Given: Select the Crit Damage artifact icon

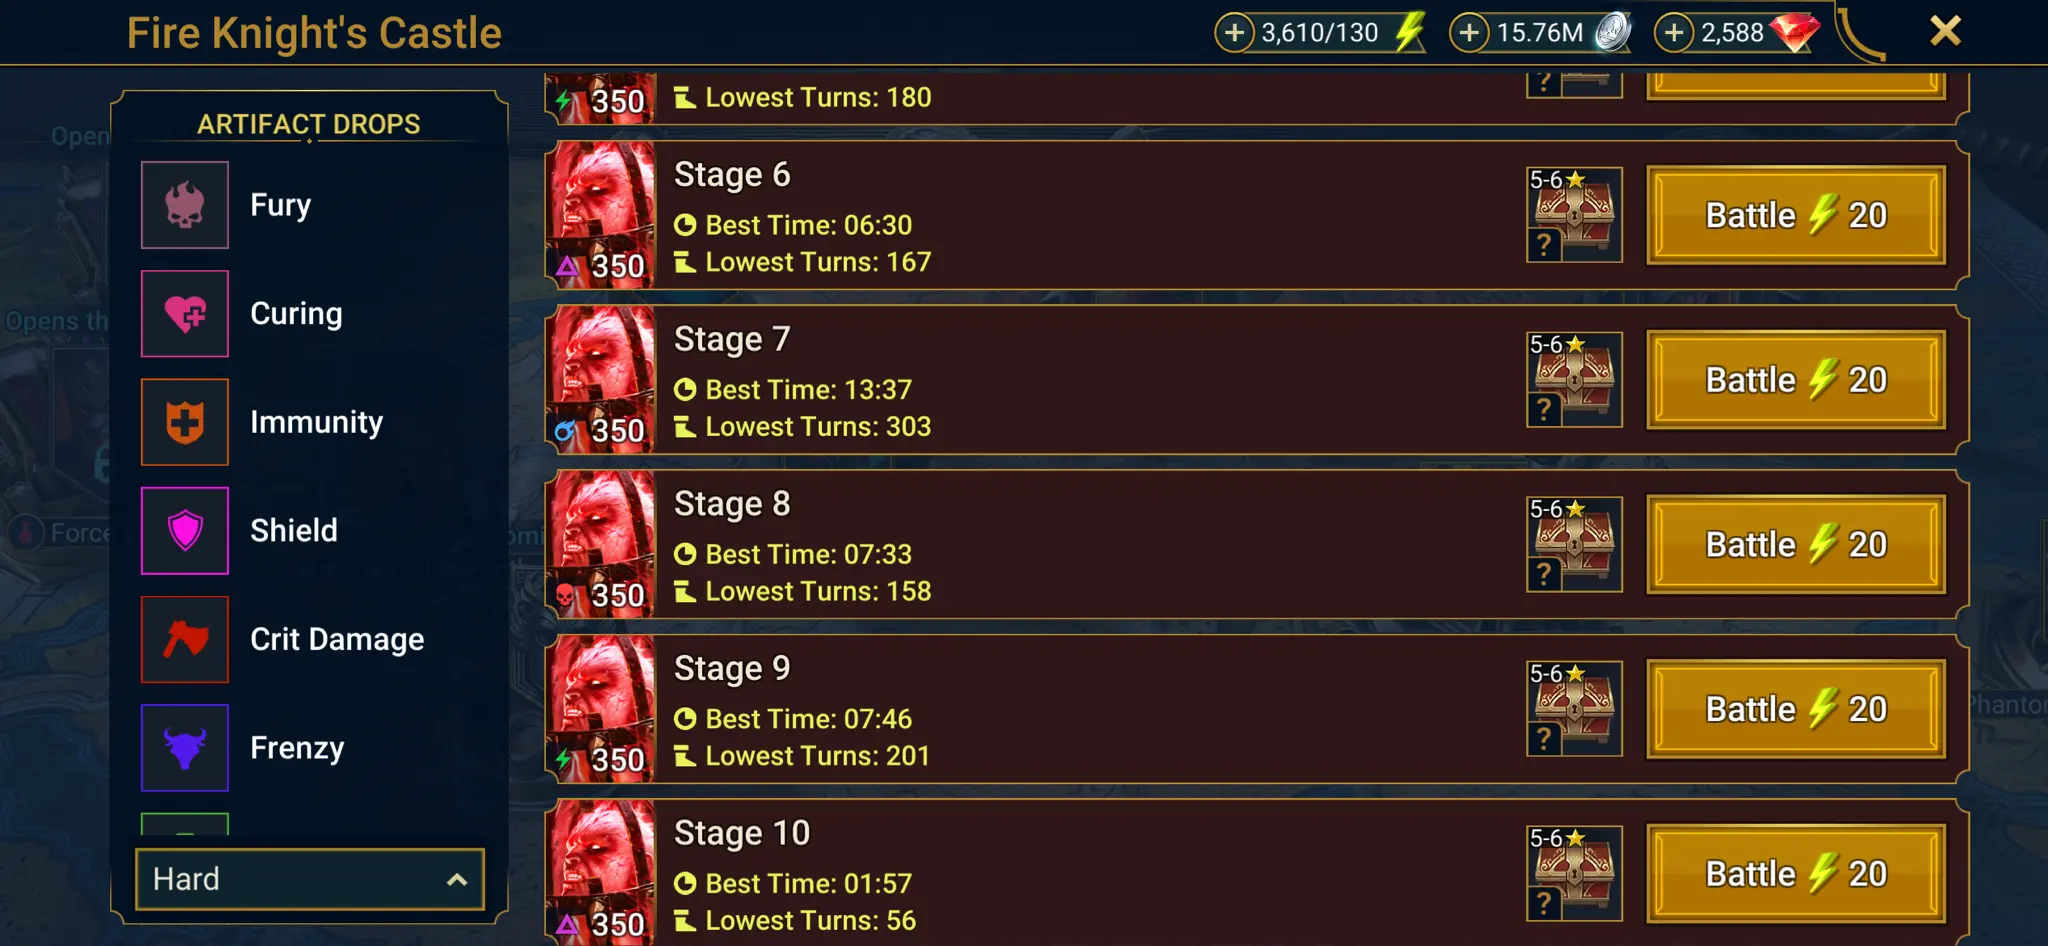Looking at the screenshot, I should tap(185, 639).
